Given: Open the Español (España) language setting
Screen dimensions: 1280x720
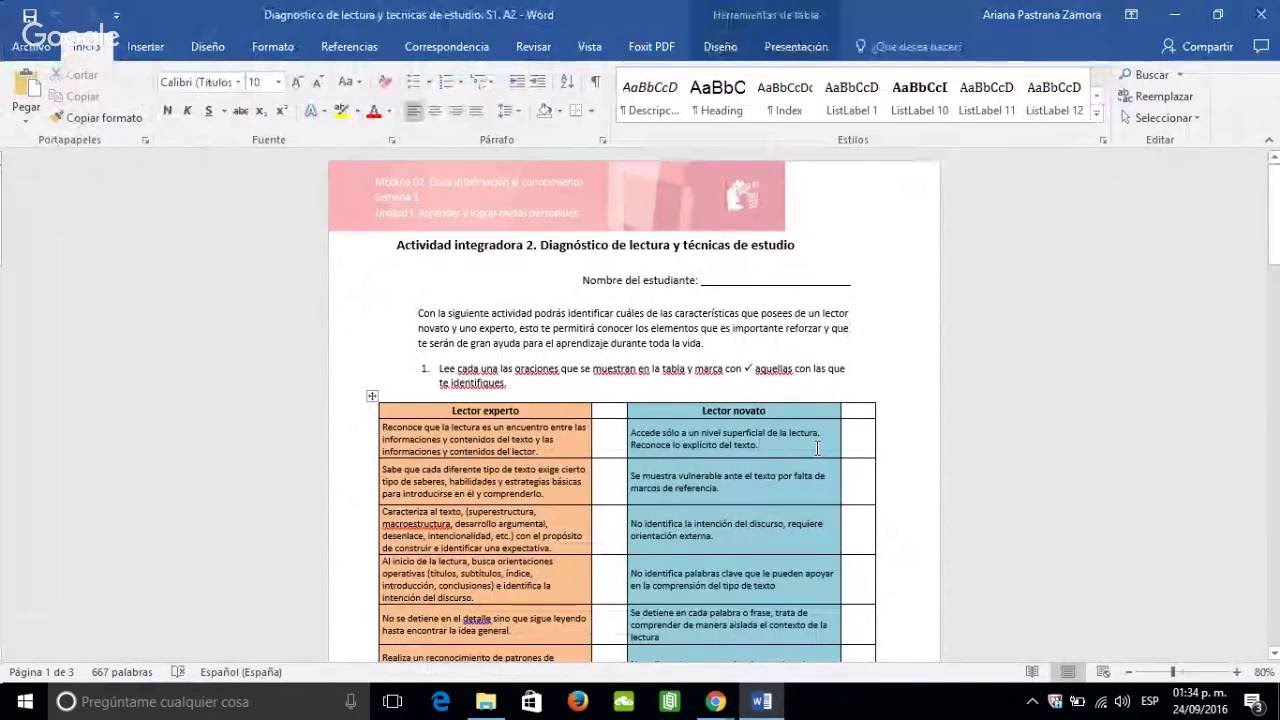Looking at the screenshot, I should pos(241,672).
